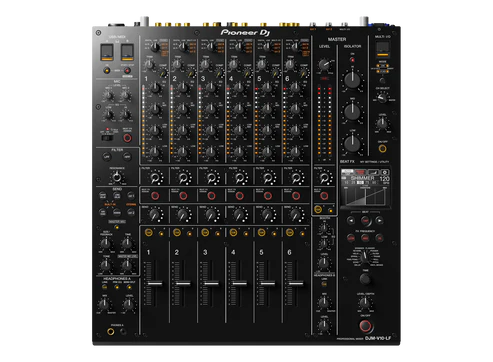The width and height of the screenshot is (493, 362).
Task: Click the channel 2 EQ HI knob
Action: click(183, 88)
